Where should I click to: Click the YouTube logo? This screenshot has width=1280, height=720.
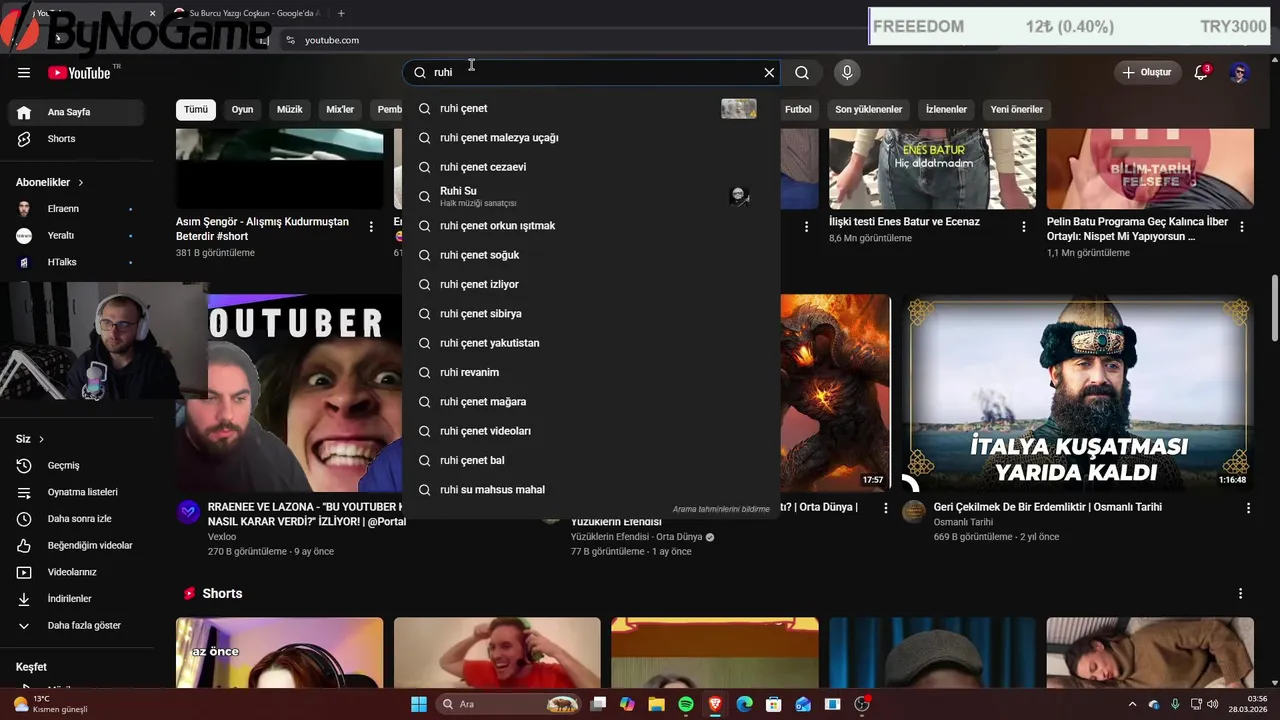79,72
